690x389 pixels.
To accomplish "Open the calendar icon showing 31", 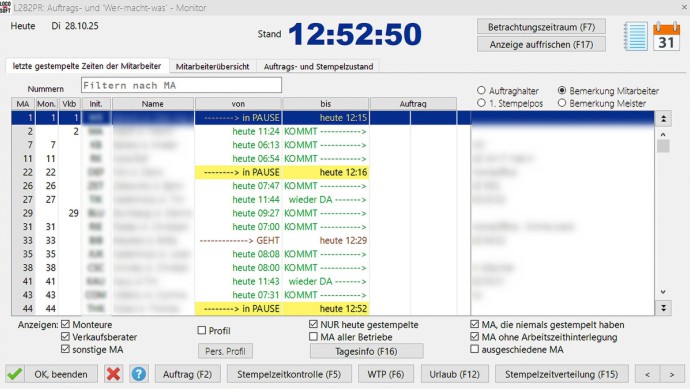I will coord(666,36).
